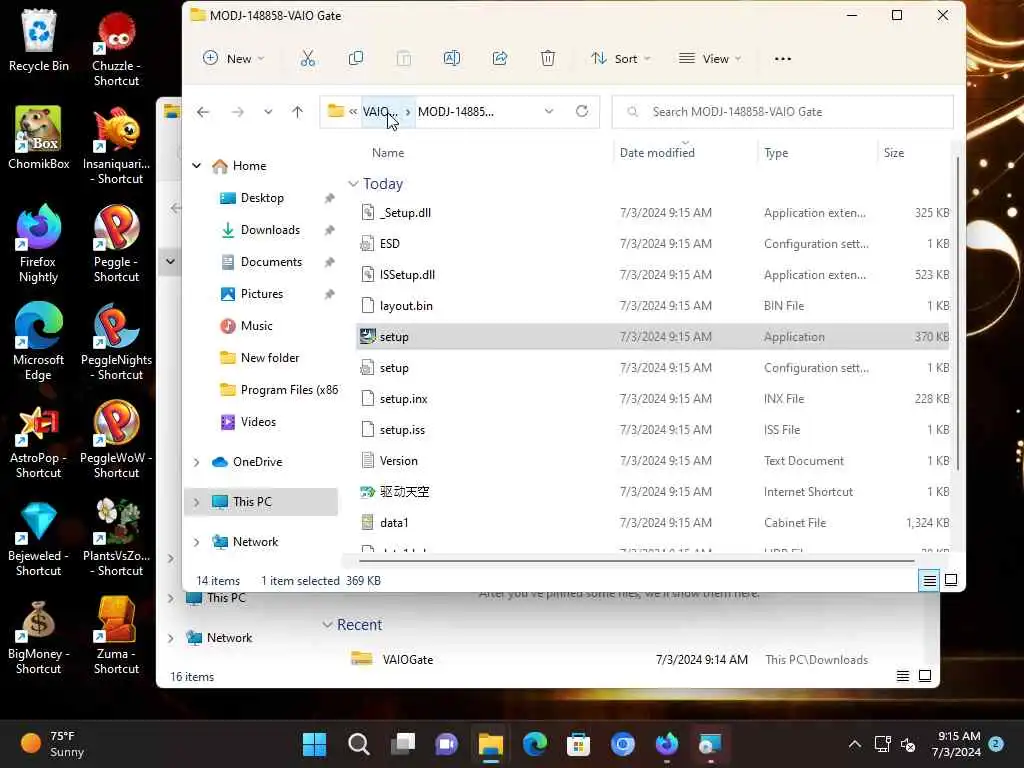1024x768 pixels.
Task: Open Desktop in navigation pane
Action: pyautogui.click(x=261, y=198)
